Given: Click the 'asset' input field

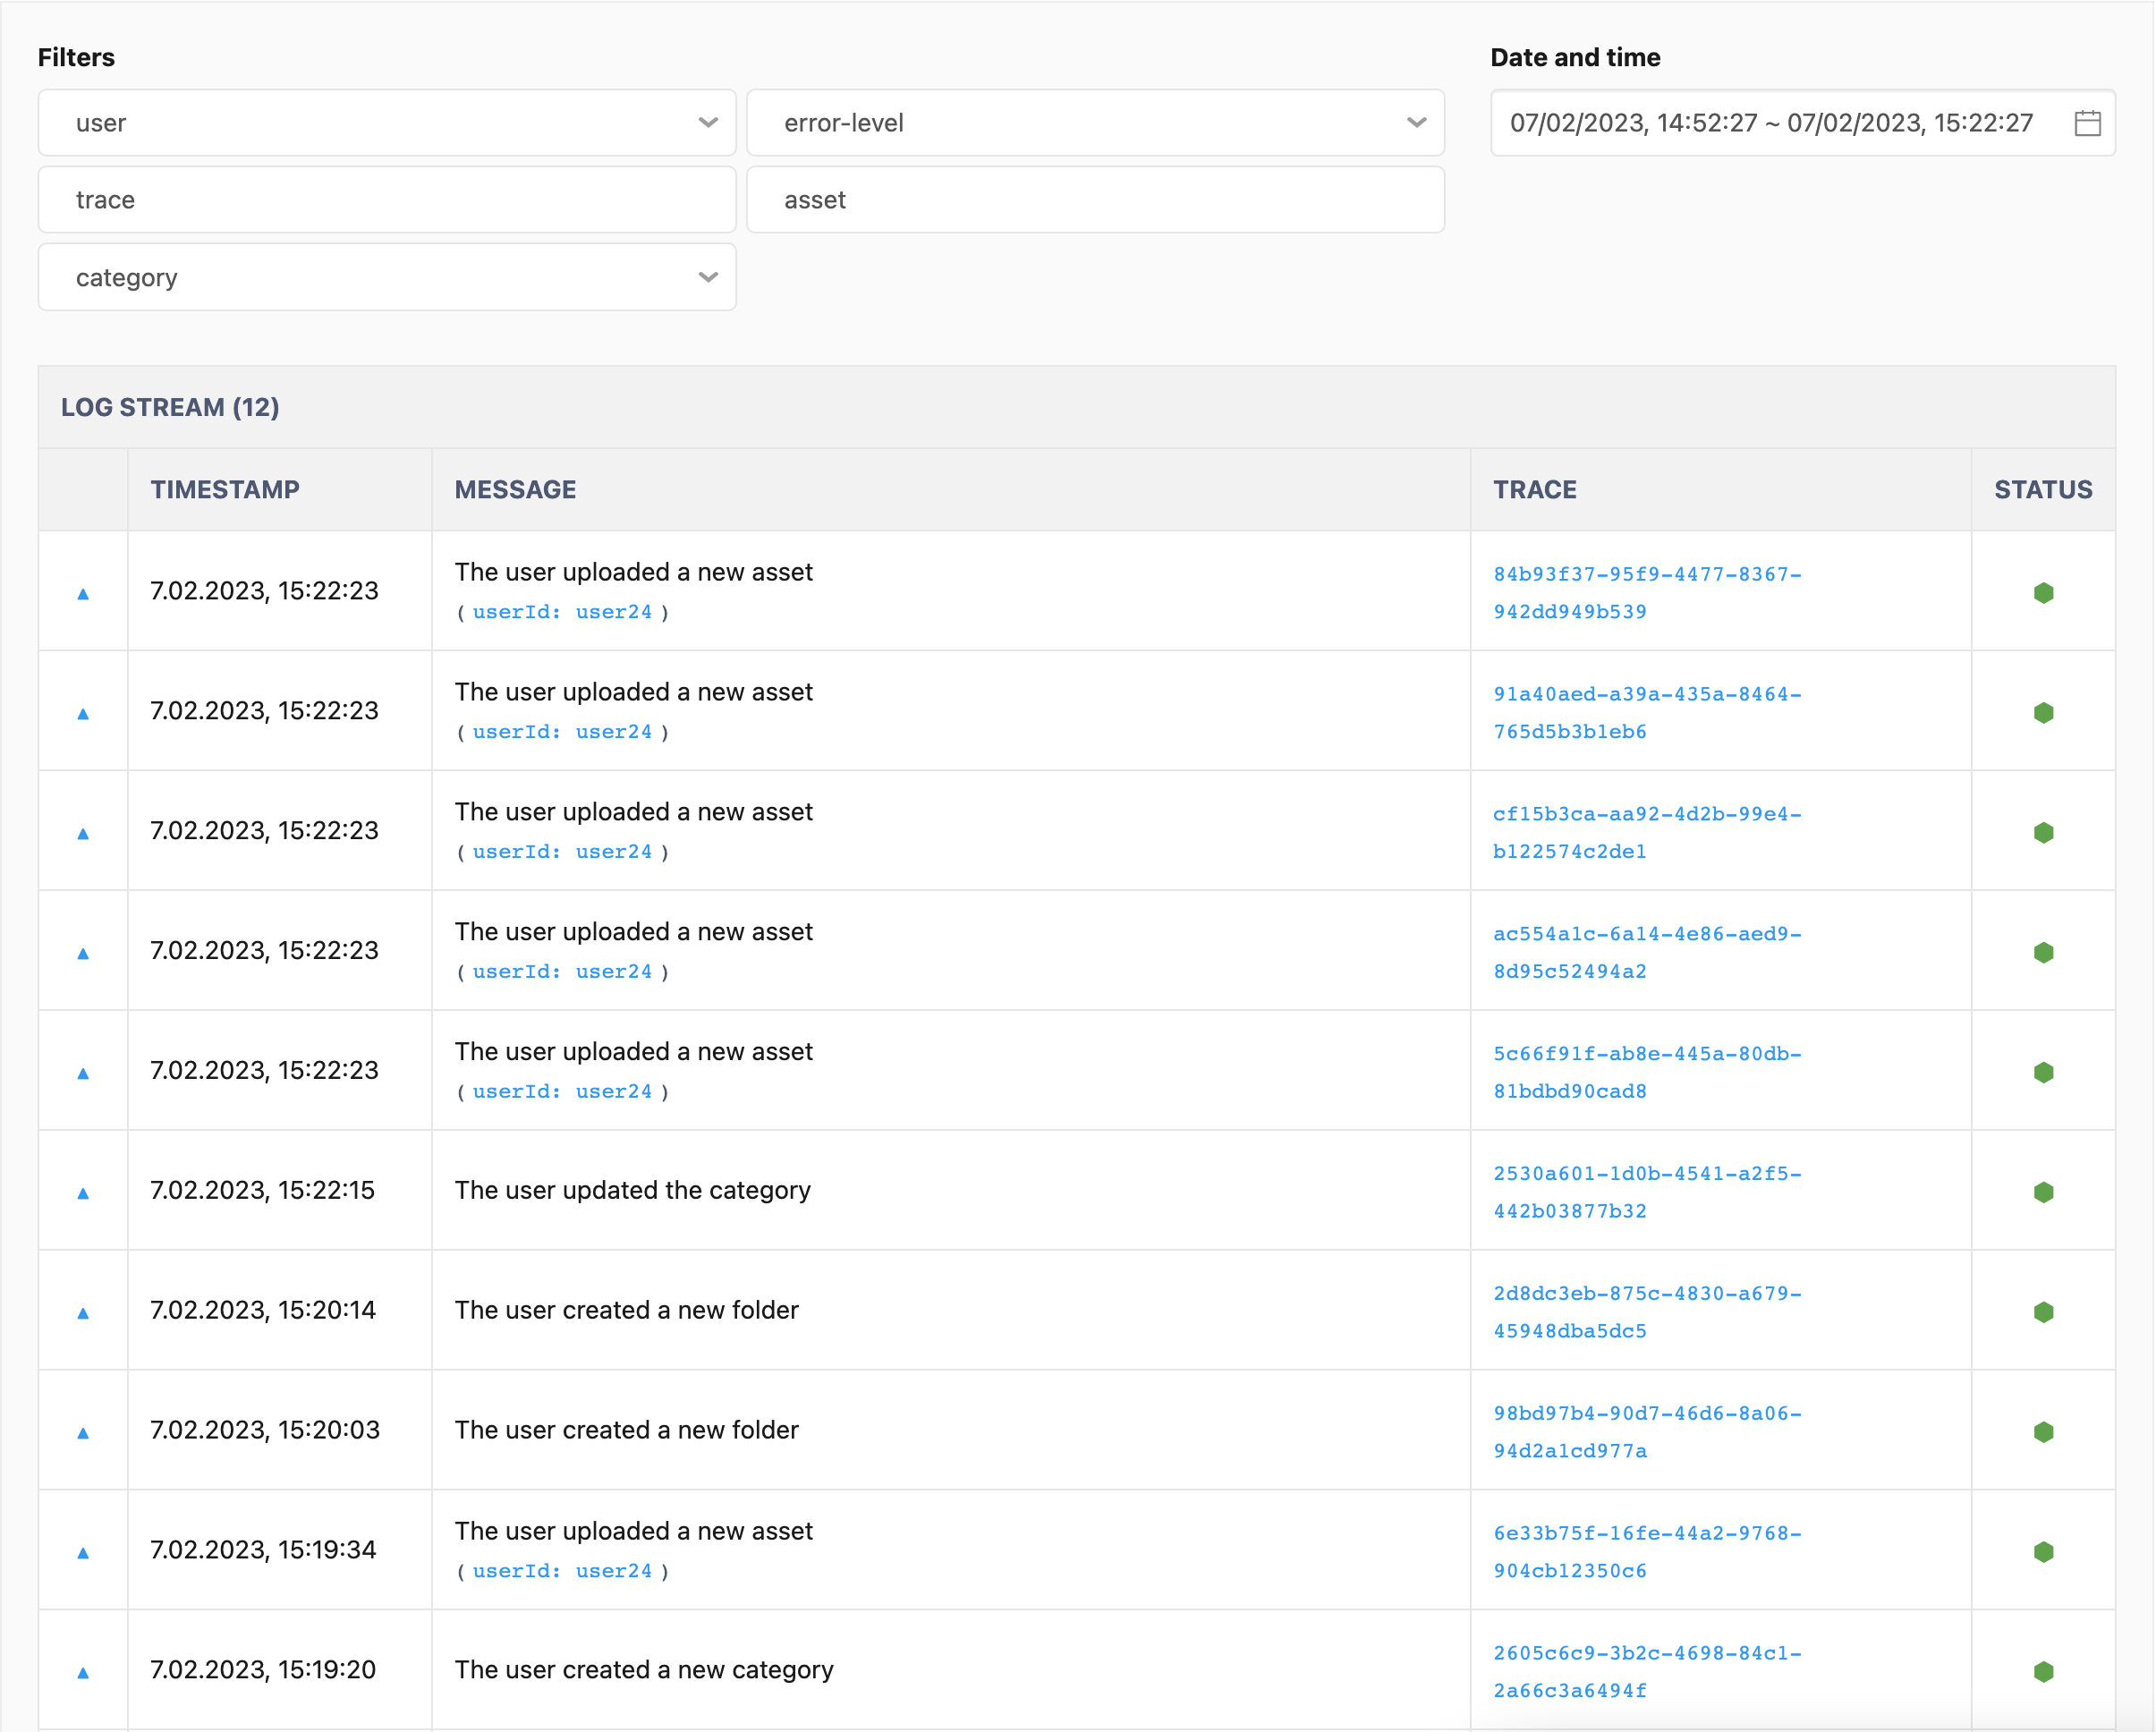Looking at the screenshot, I should 1096,200.
